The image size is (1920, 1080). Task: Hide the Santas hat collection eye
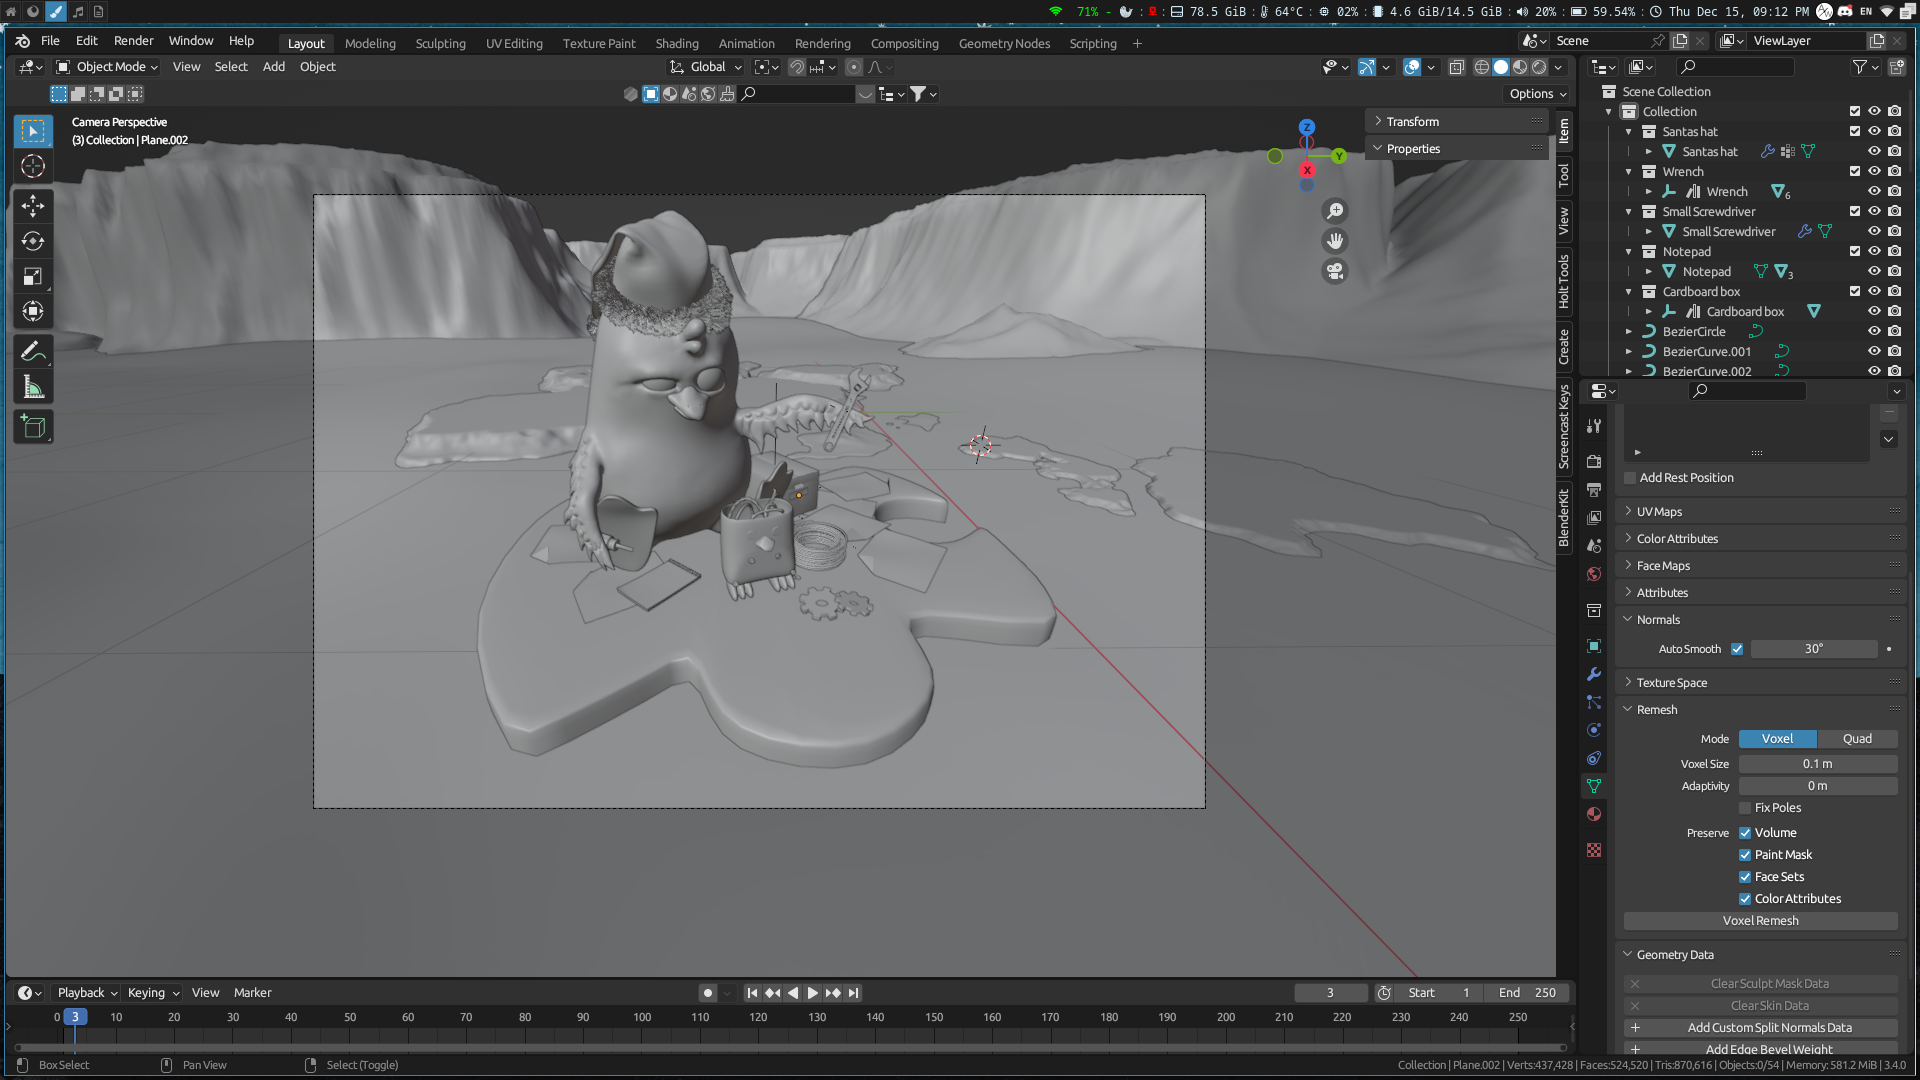tap(1874, 131)
